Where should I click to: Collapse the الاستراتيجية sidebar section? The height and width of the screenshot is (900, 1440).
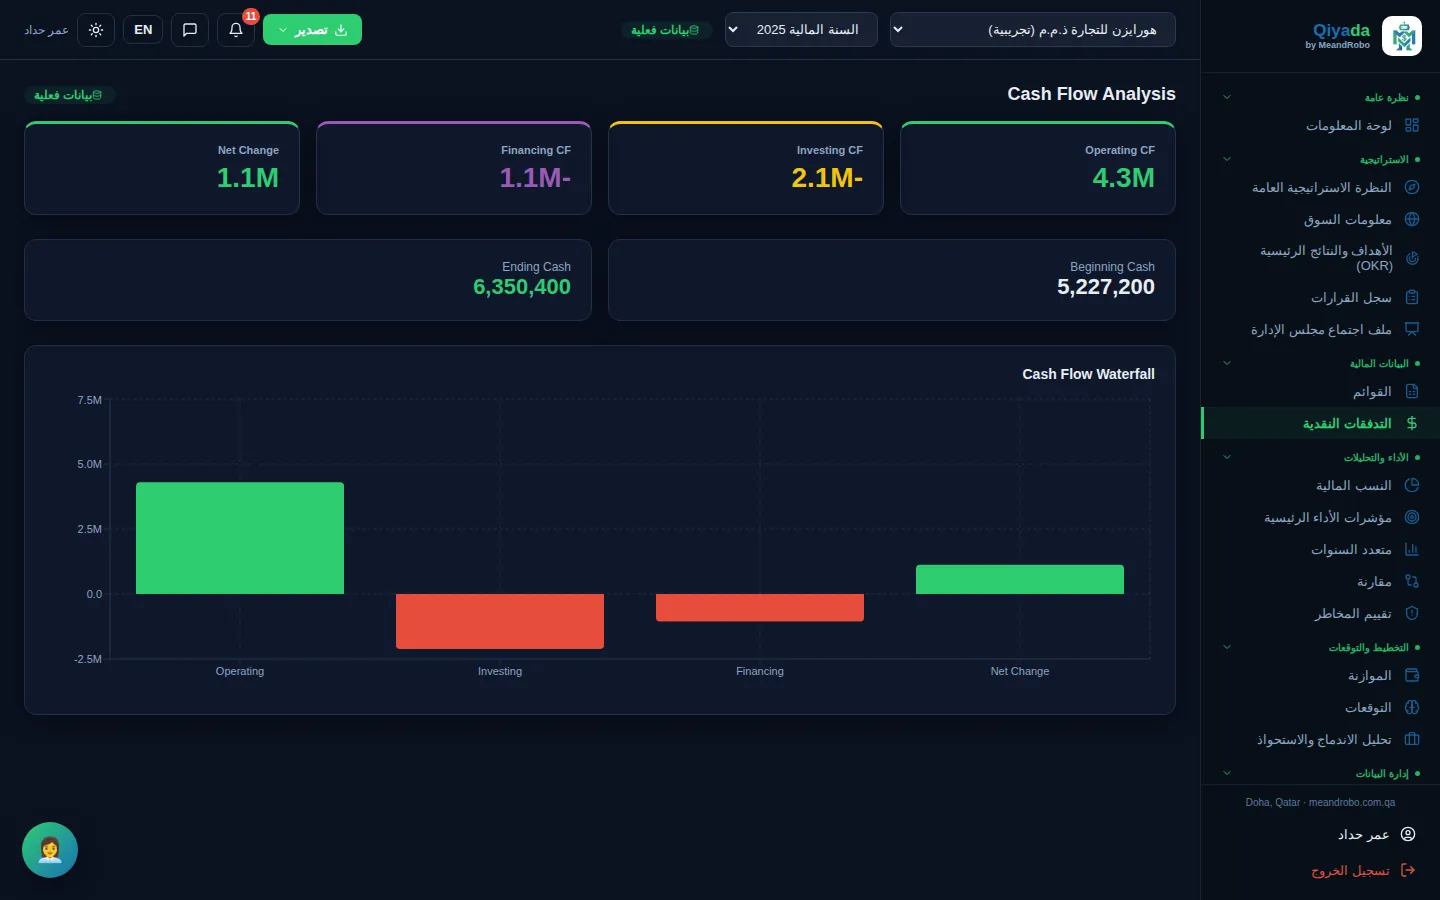tap(1322, 159)
